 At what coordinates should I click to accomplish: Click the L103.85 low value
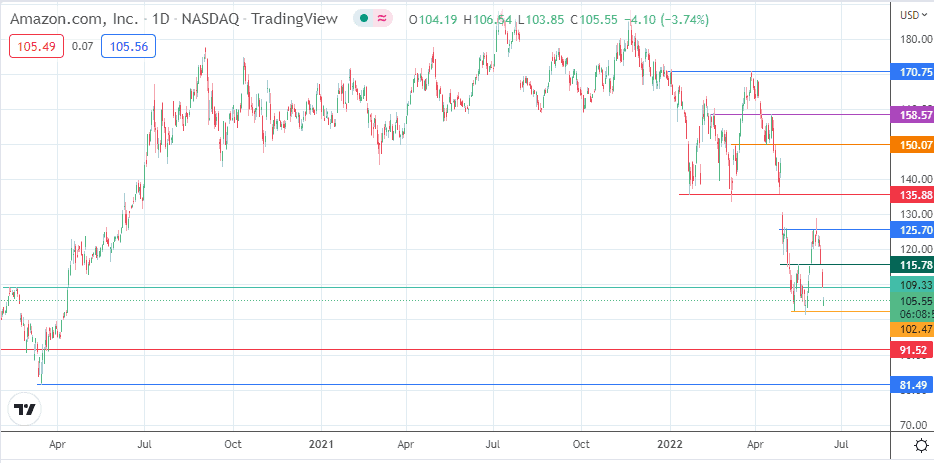point(541,20)
